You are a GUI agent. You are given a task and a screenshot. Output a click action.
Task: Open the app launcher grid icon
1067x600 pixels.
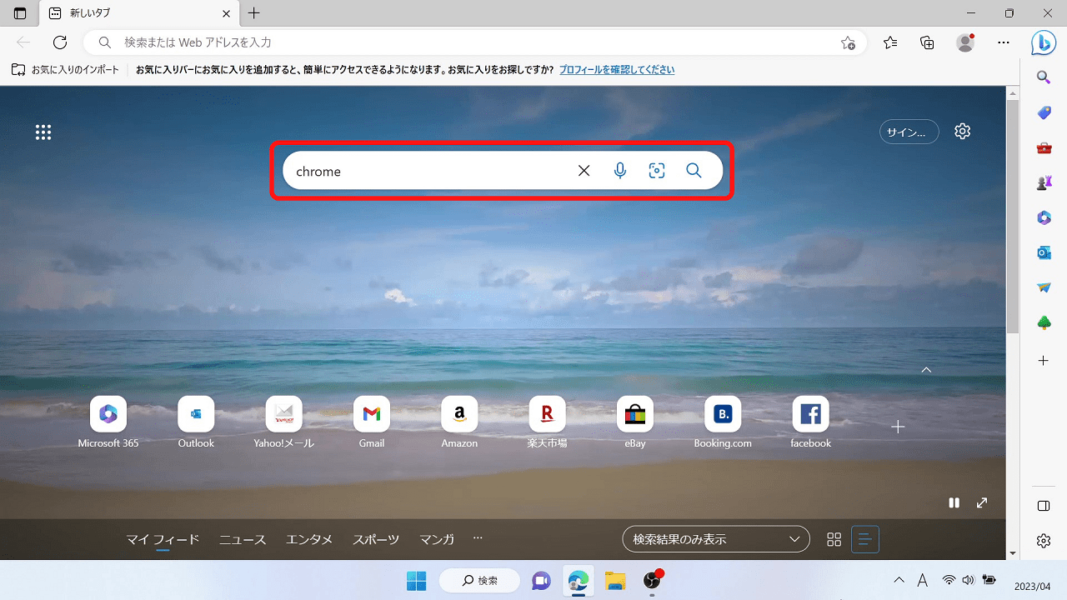tap(43, 131)
